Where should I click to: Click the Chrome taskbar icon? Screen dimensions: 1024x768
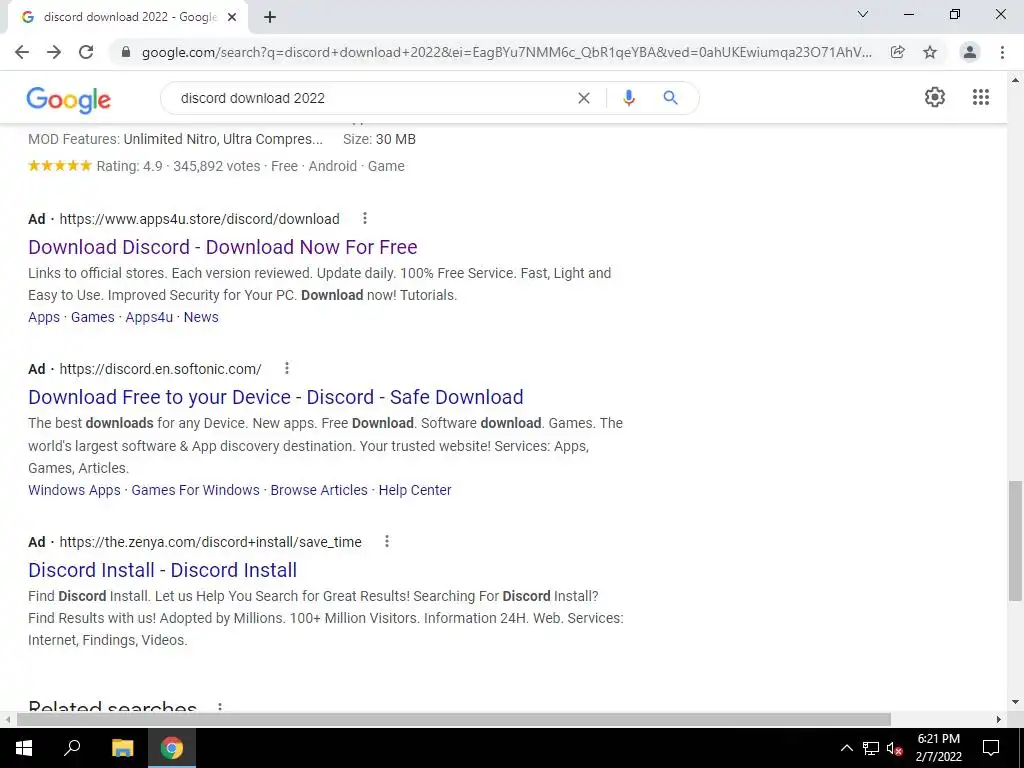pos(172,748)
